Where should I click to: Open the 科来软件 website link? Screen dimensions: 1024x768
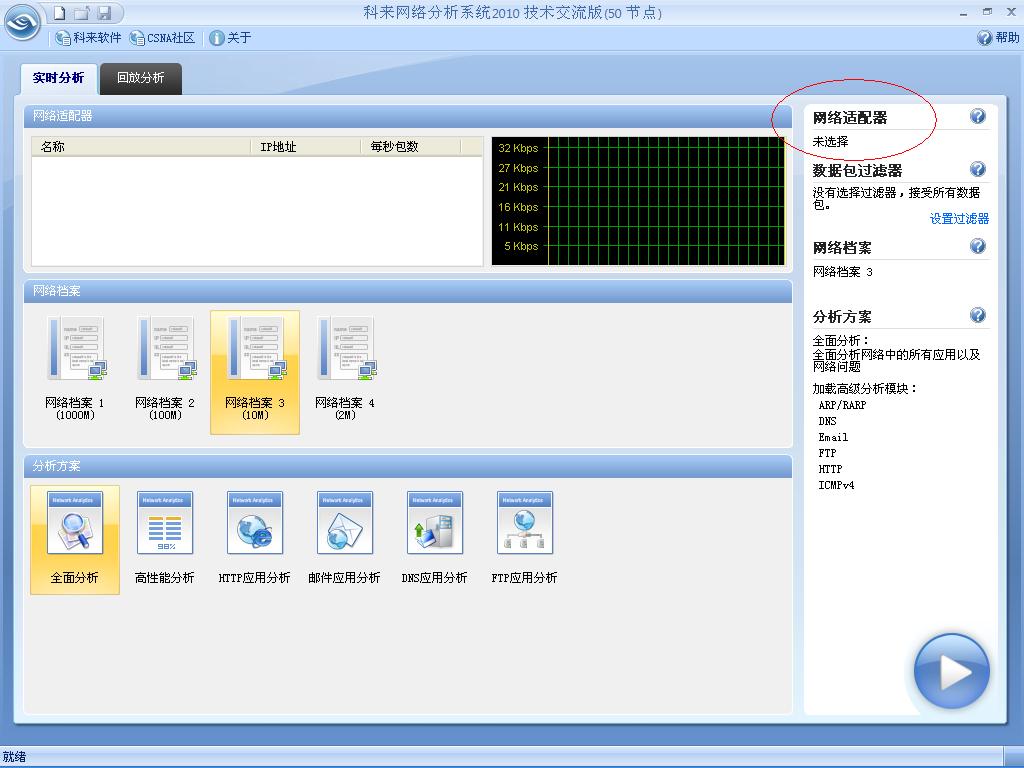coord(89,38)
